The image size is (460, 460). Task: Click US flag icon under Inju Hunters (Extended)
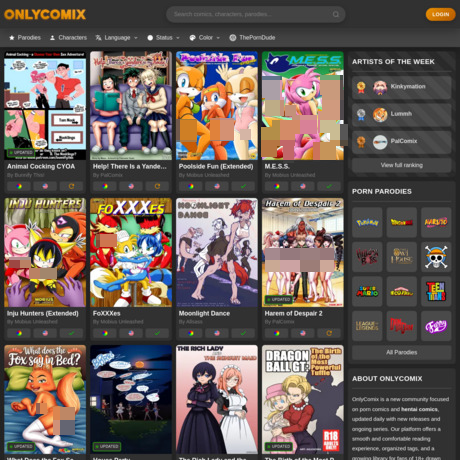coord(45,333)
